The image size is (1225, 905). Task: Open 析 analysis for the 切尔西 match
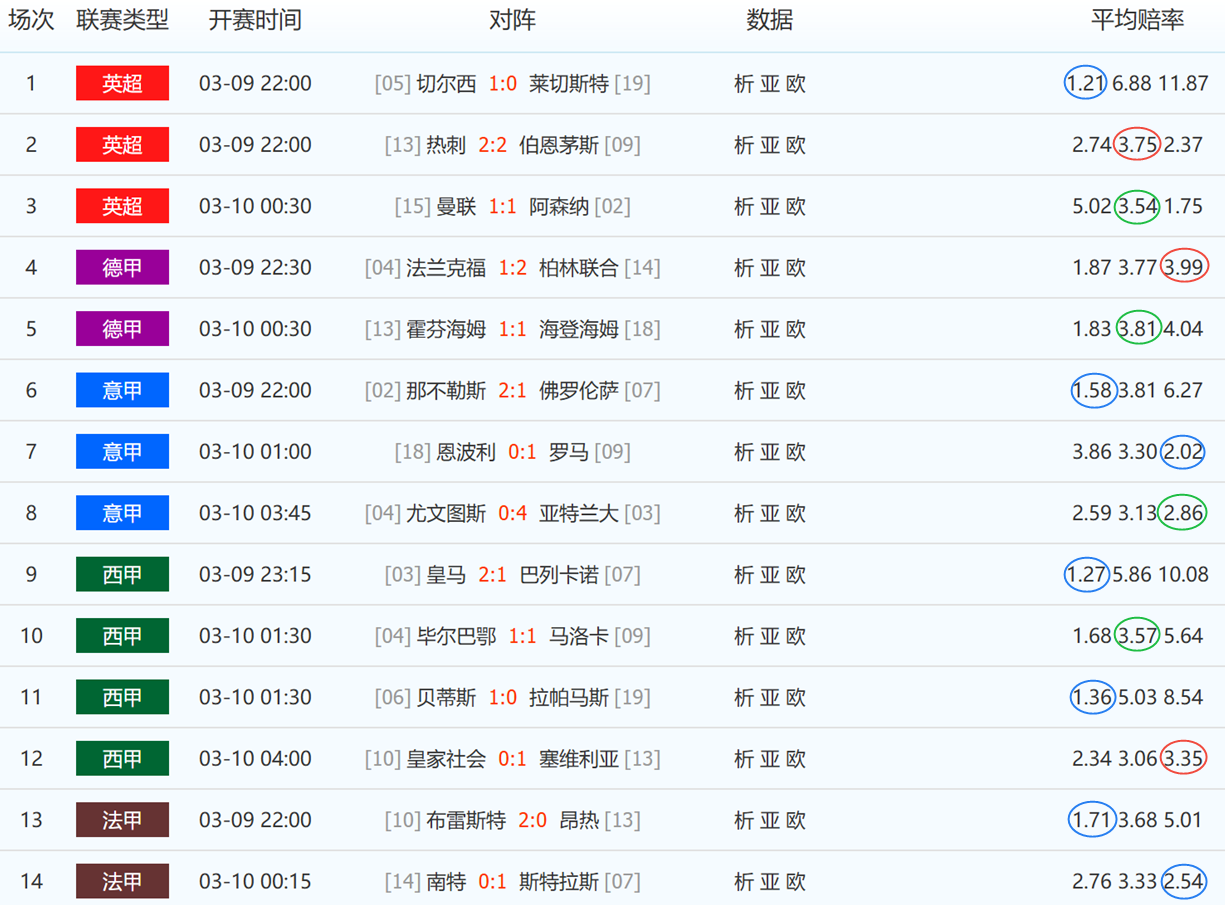coord(743,84)
